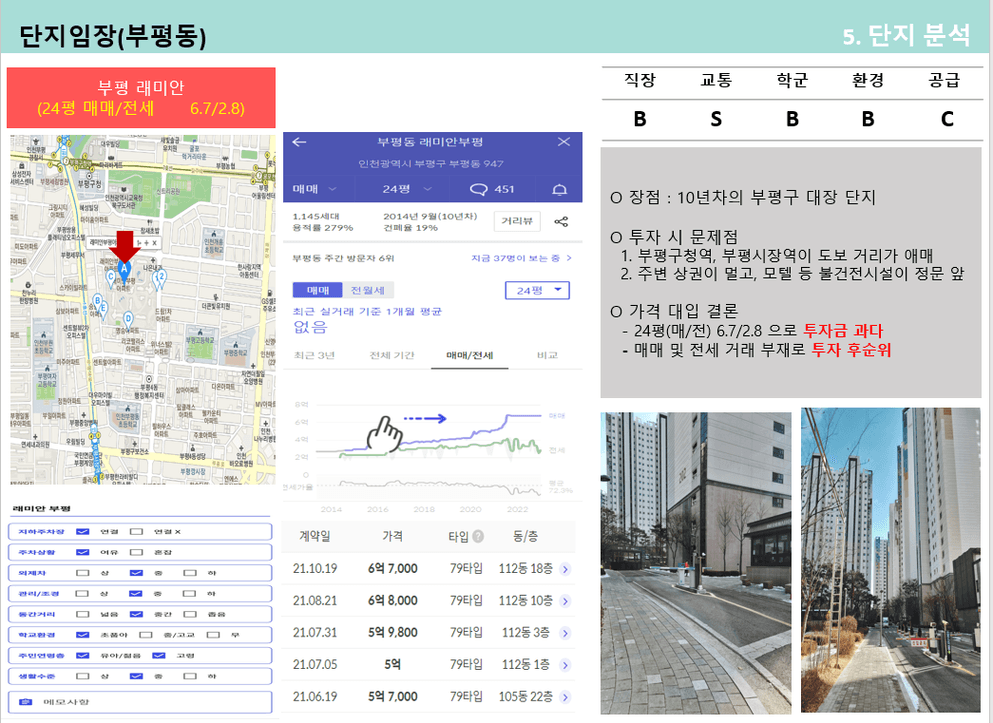Check the 생활수준 하 checkbox

click(x=189, y=676)
